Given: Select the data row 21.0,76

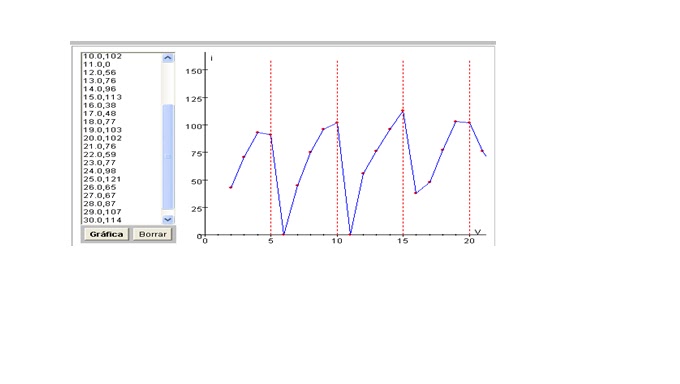Looking at the screenshot, I should point(99,147).
